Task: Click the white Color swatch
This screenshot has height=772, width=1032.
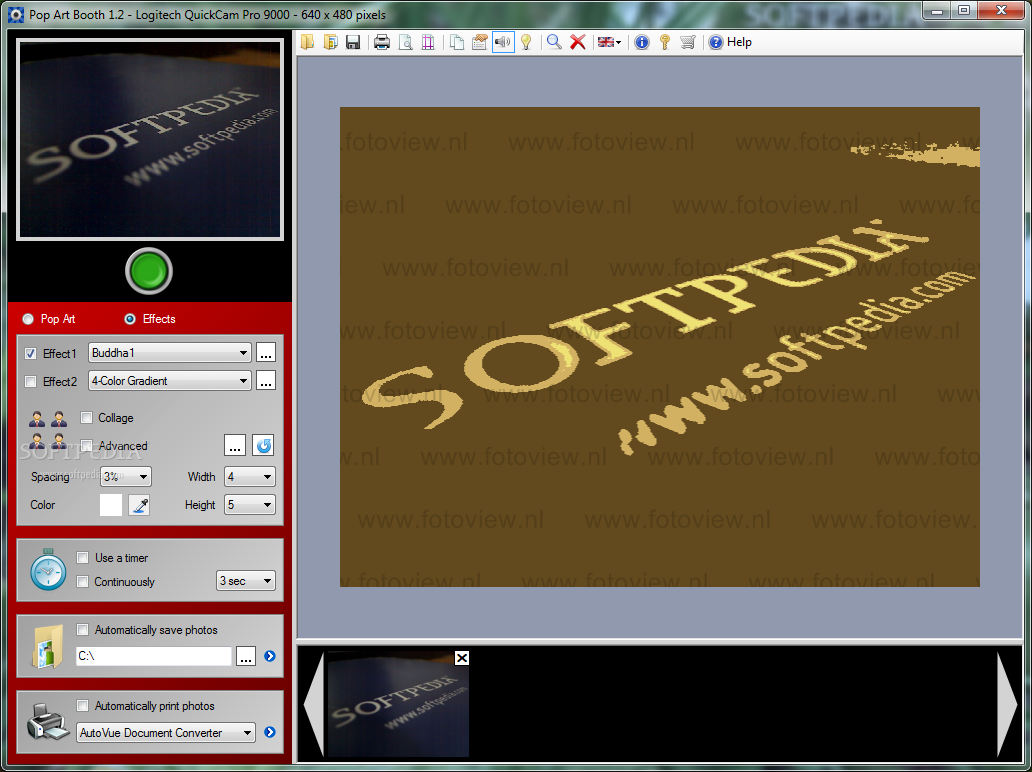Action: point(111,505)
